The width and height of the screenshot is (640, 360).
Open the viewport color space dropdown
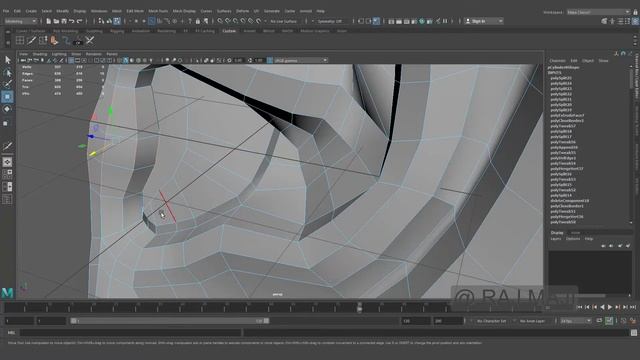(300, 60)
